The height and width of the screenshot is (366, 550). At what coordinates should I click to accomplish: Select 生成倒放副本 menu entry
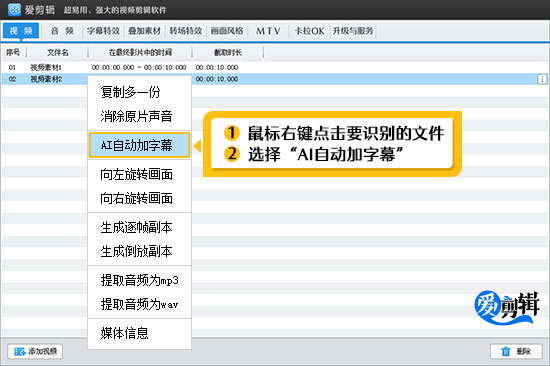click(x=139, y=251)
